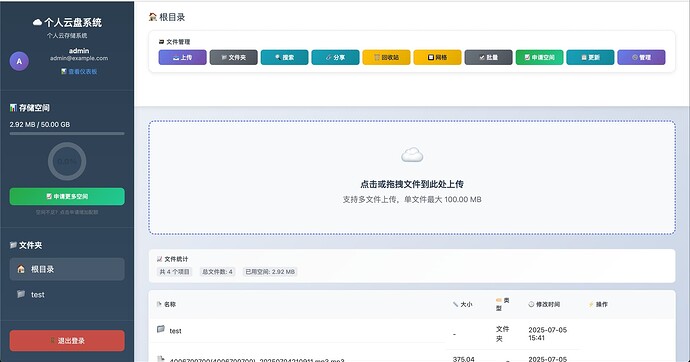This screenshot has width=690, height=362.
Task: Click the green 申请更多空间 button
Action: pyautogui.click(x=67, y=196)
